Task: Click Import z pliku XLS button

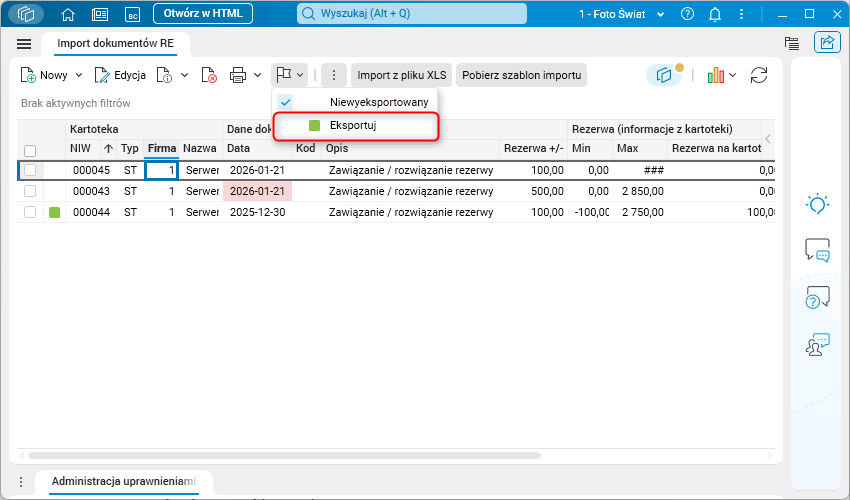Action: click(x=402, y=75)
